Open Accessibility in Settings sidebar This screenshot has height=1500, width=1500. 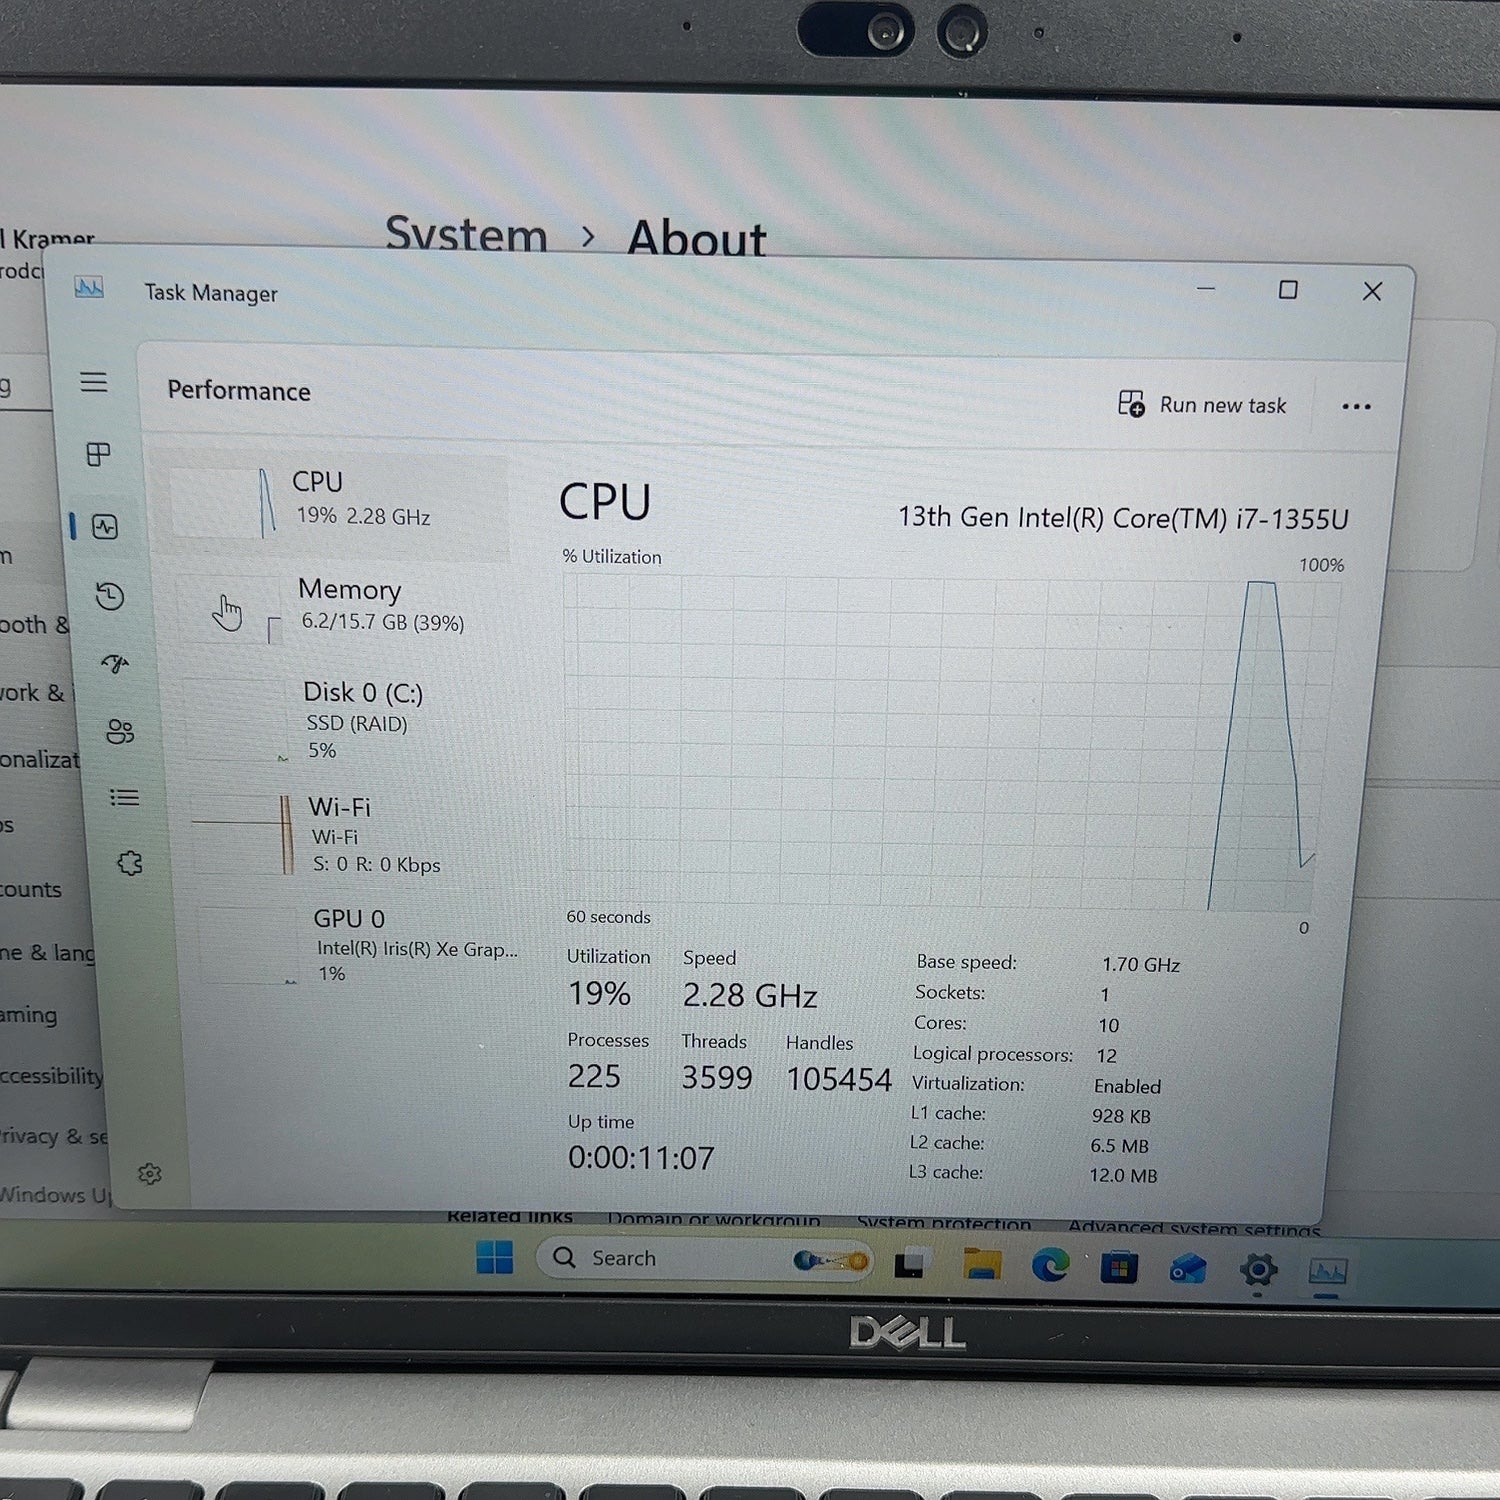[52, 1076]
